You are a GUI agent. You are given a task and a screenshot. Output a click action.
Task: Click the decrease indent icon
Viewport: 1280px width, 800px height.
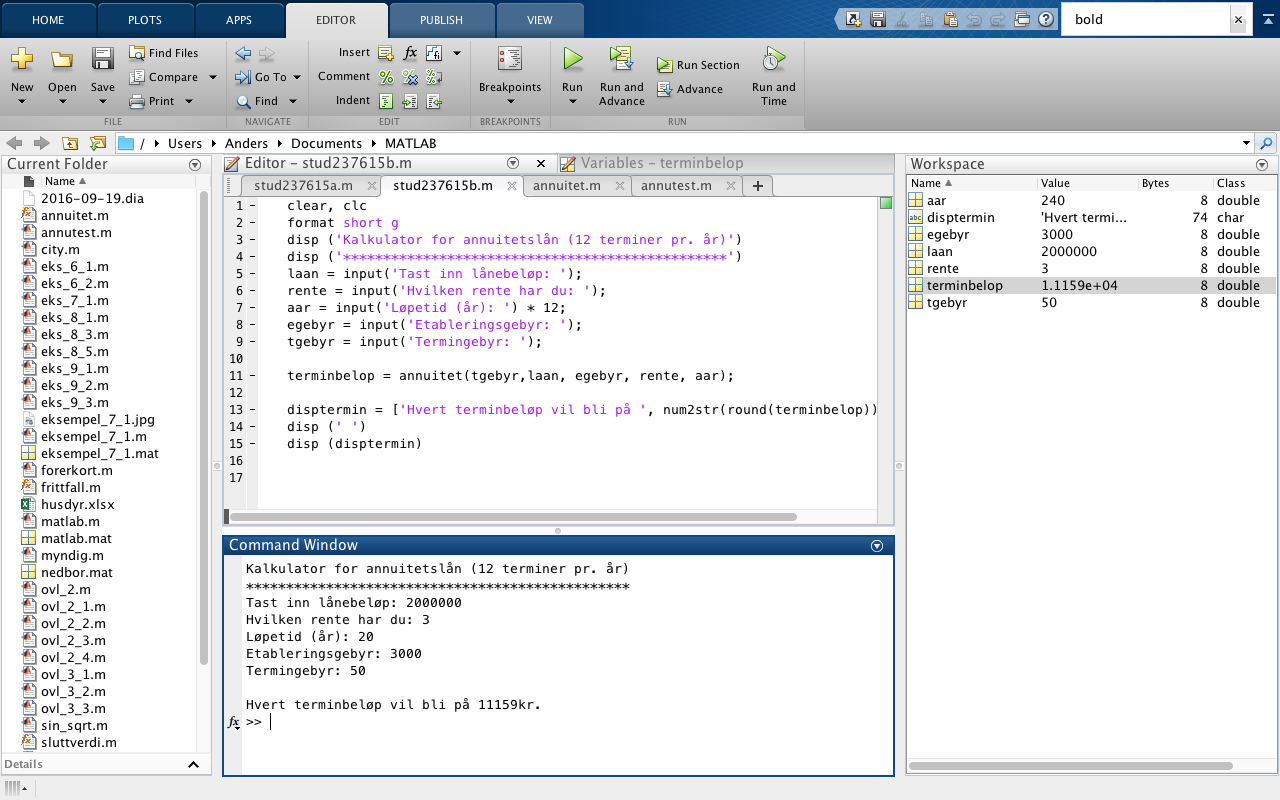[x=434, y=101]
